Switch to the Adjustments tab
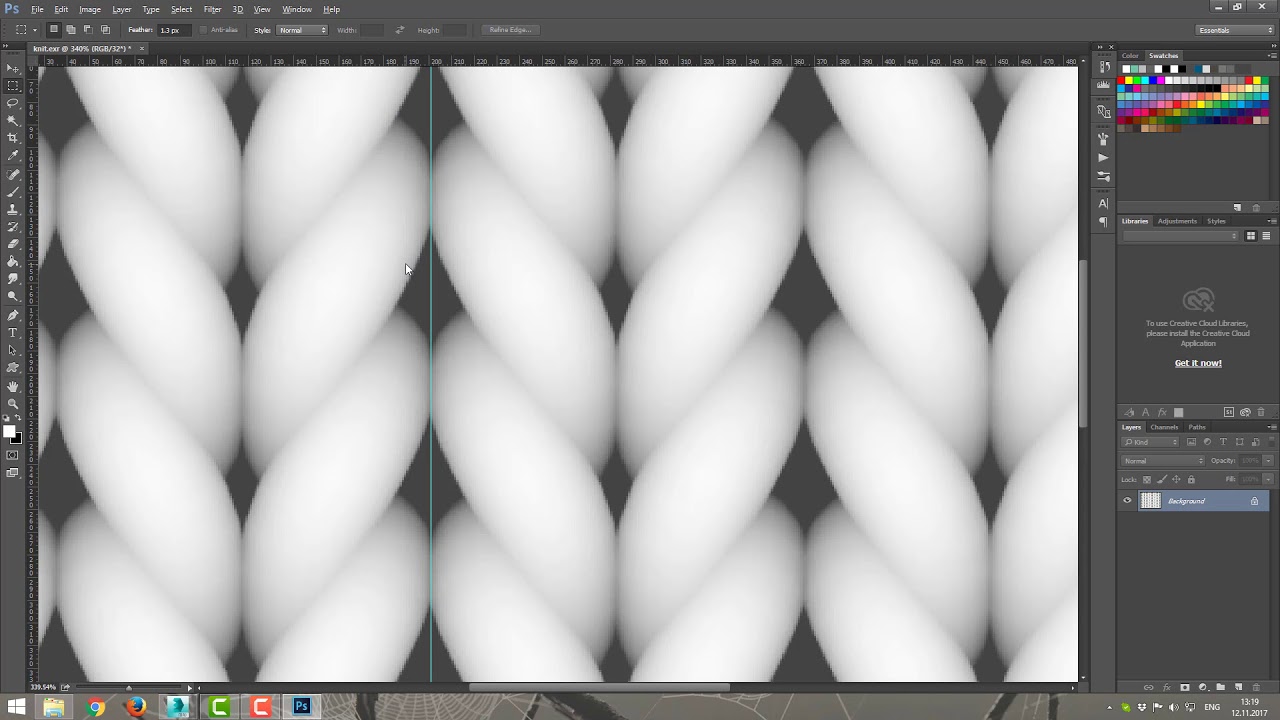The height and width of the screenshot is (720, 1280). point(1177,221)
